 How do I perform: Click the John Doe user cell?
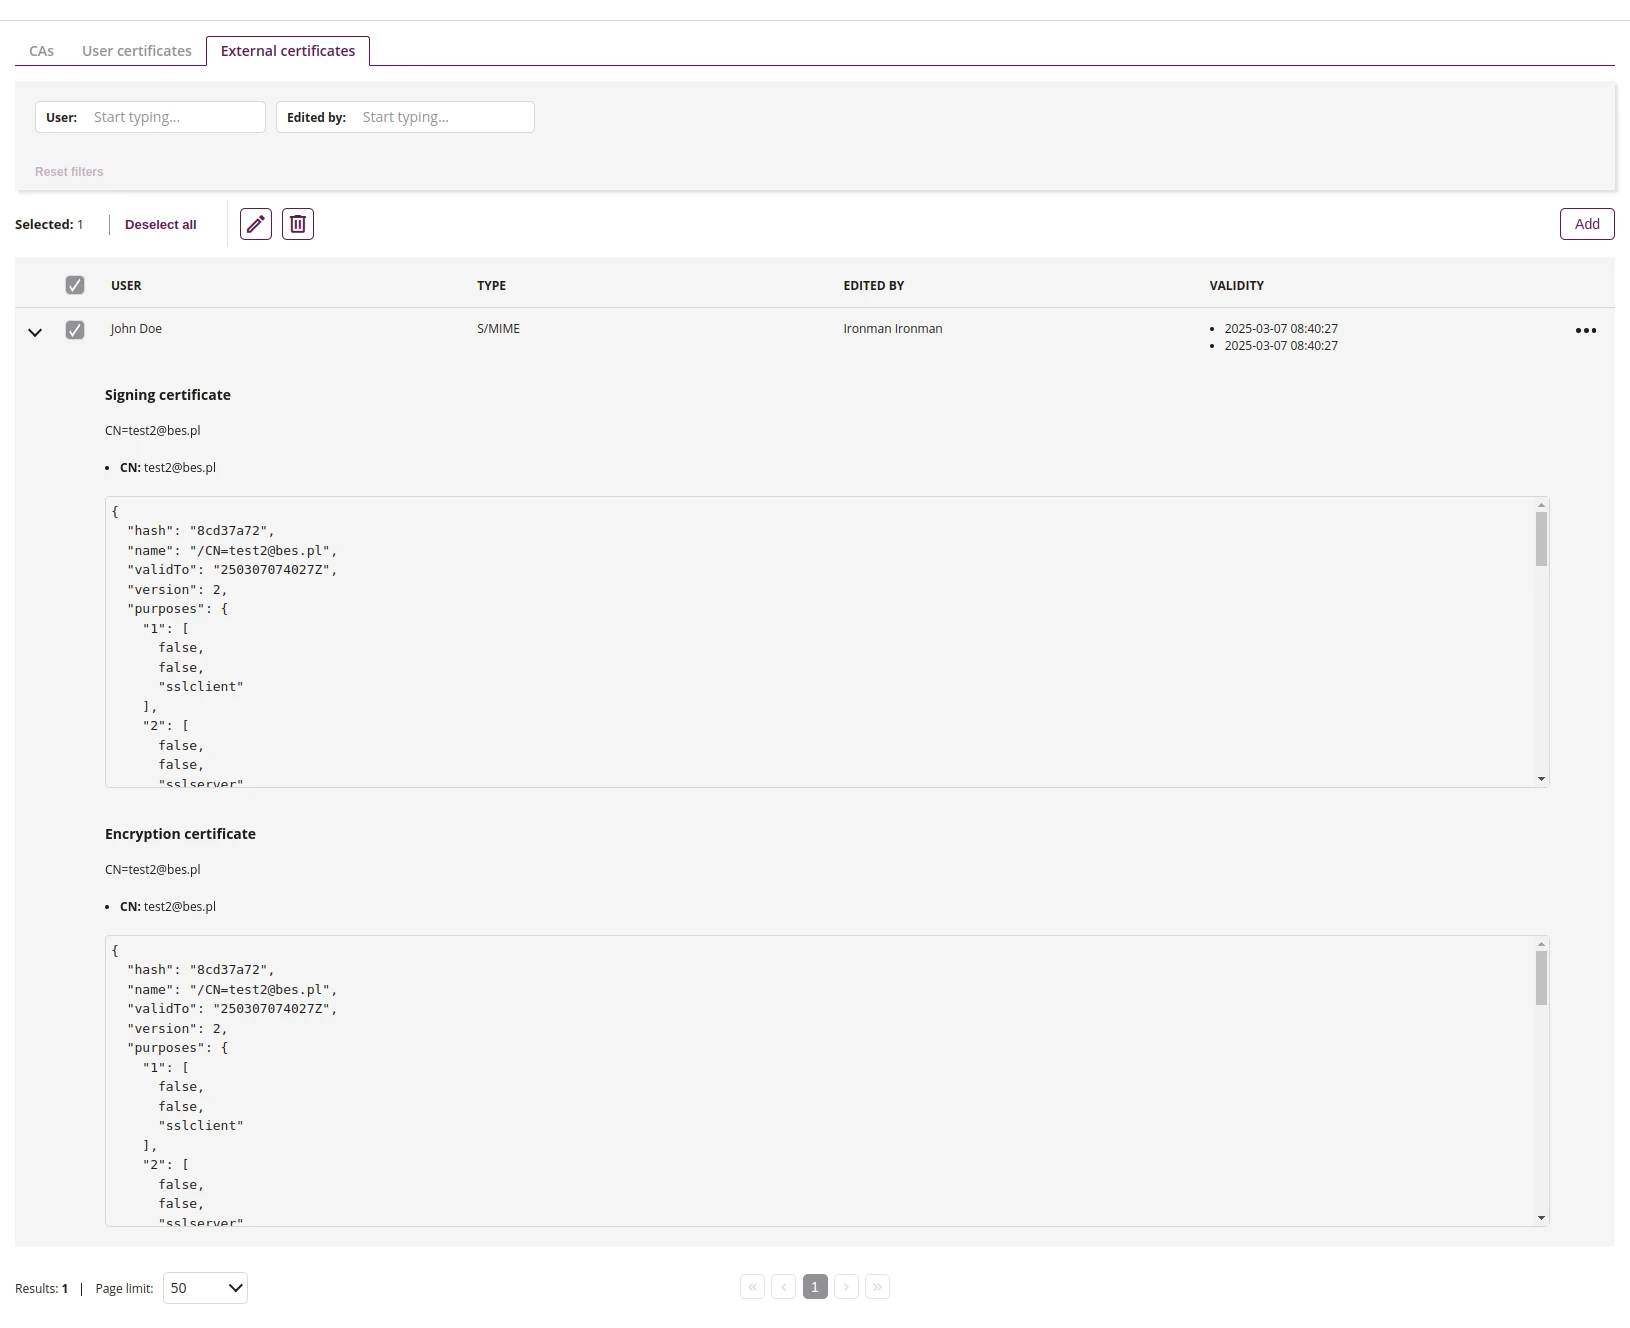tap(136, 329)
